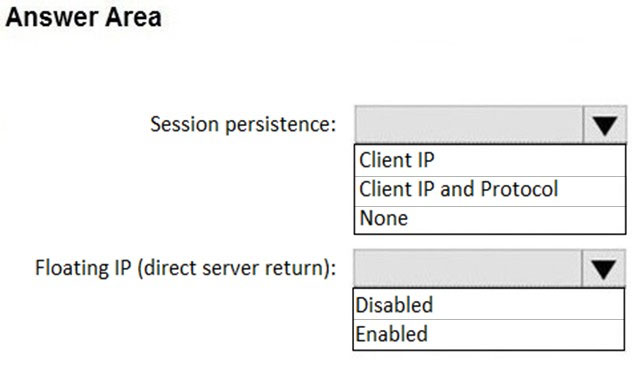Image resolution: width=641 pixels, height=369 pixels.
Task: Disable Floating IP from the option list
Action: click(489, 304)
